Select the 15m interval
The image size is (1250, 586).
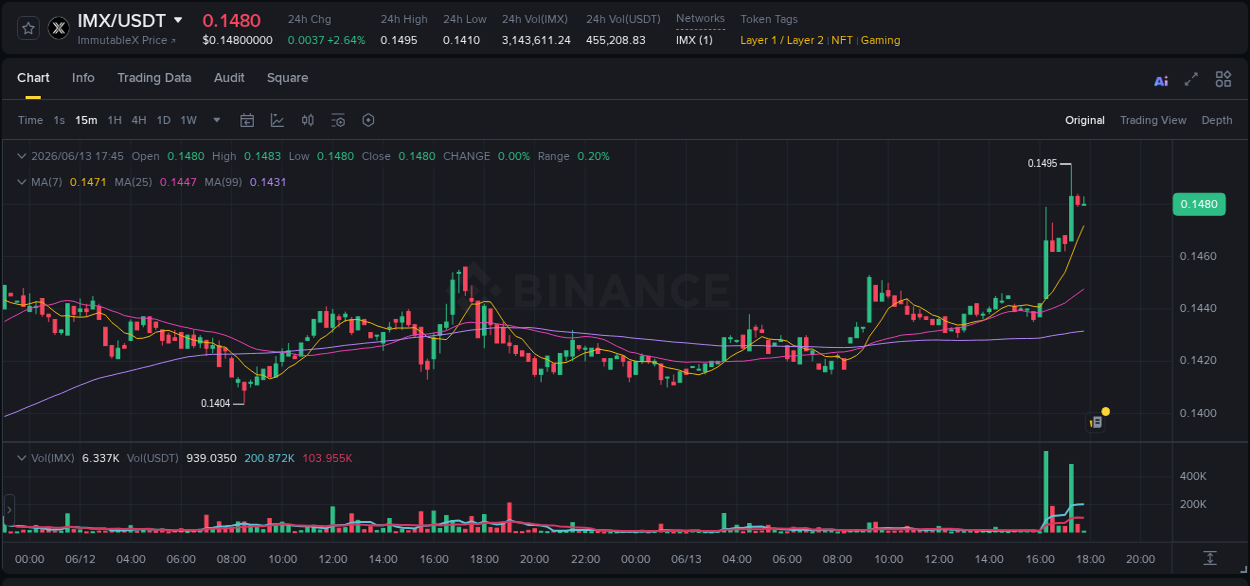pyautogui.click(x=86, y=120)
